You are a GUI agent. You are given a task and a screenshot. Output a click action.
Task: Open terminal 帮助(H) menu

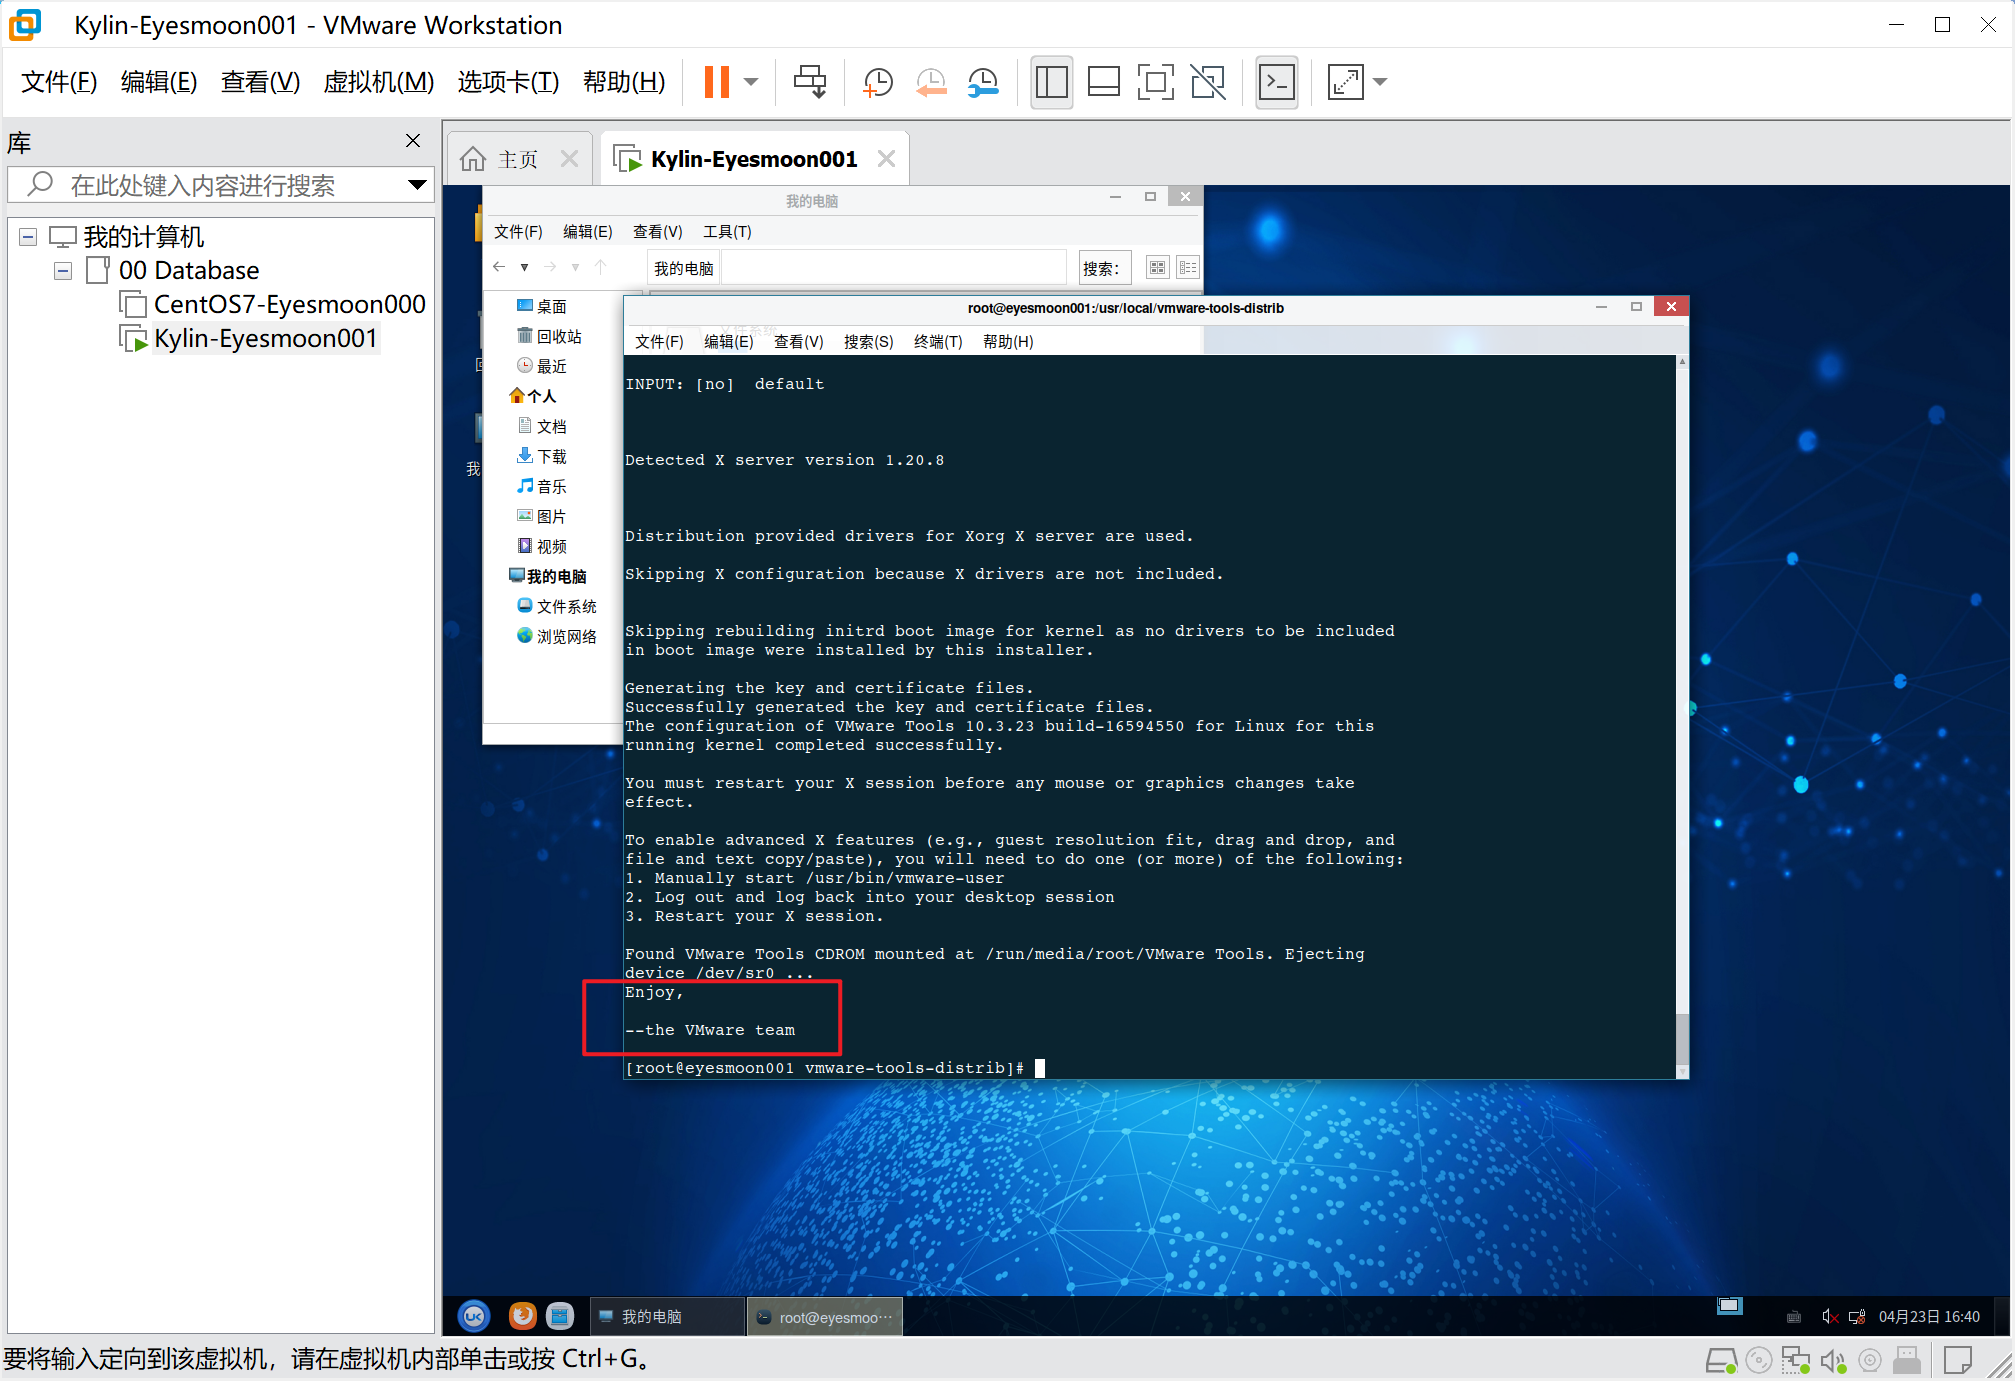pos(1008,342)
